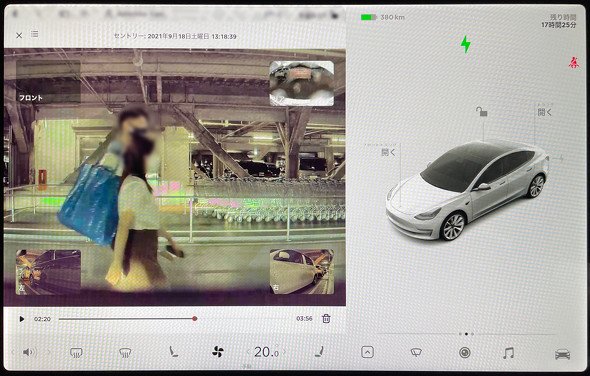
Task: Open the dashcam camera icon
Action: [465, 353]
